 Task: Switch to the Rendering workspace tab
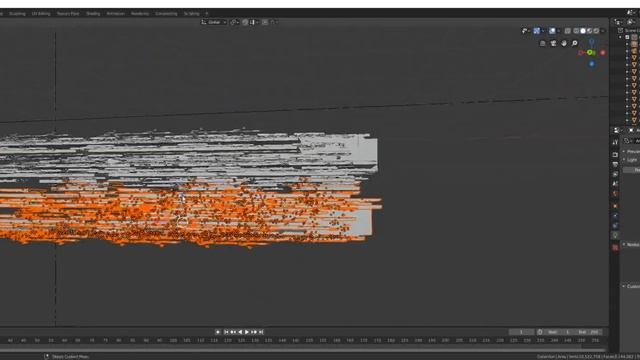(x=140, y=13)
